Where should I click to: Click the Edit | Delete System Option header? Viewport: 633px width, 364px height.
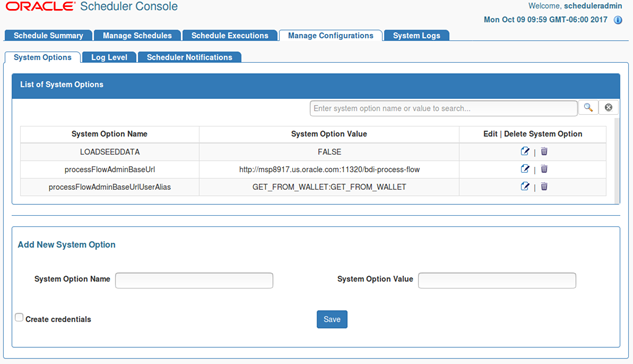pos(533,134)
